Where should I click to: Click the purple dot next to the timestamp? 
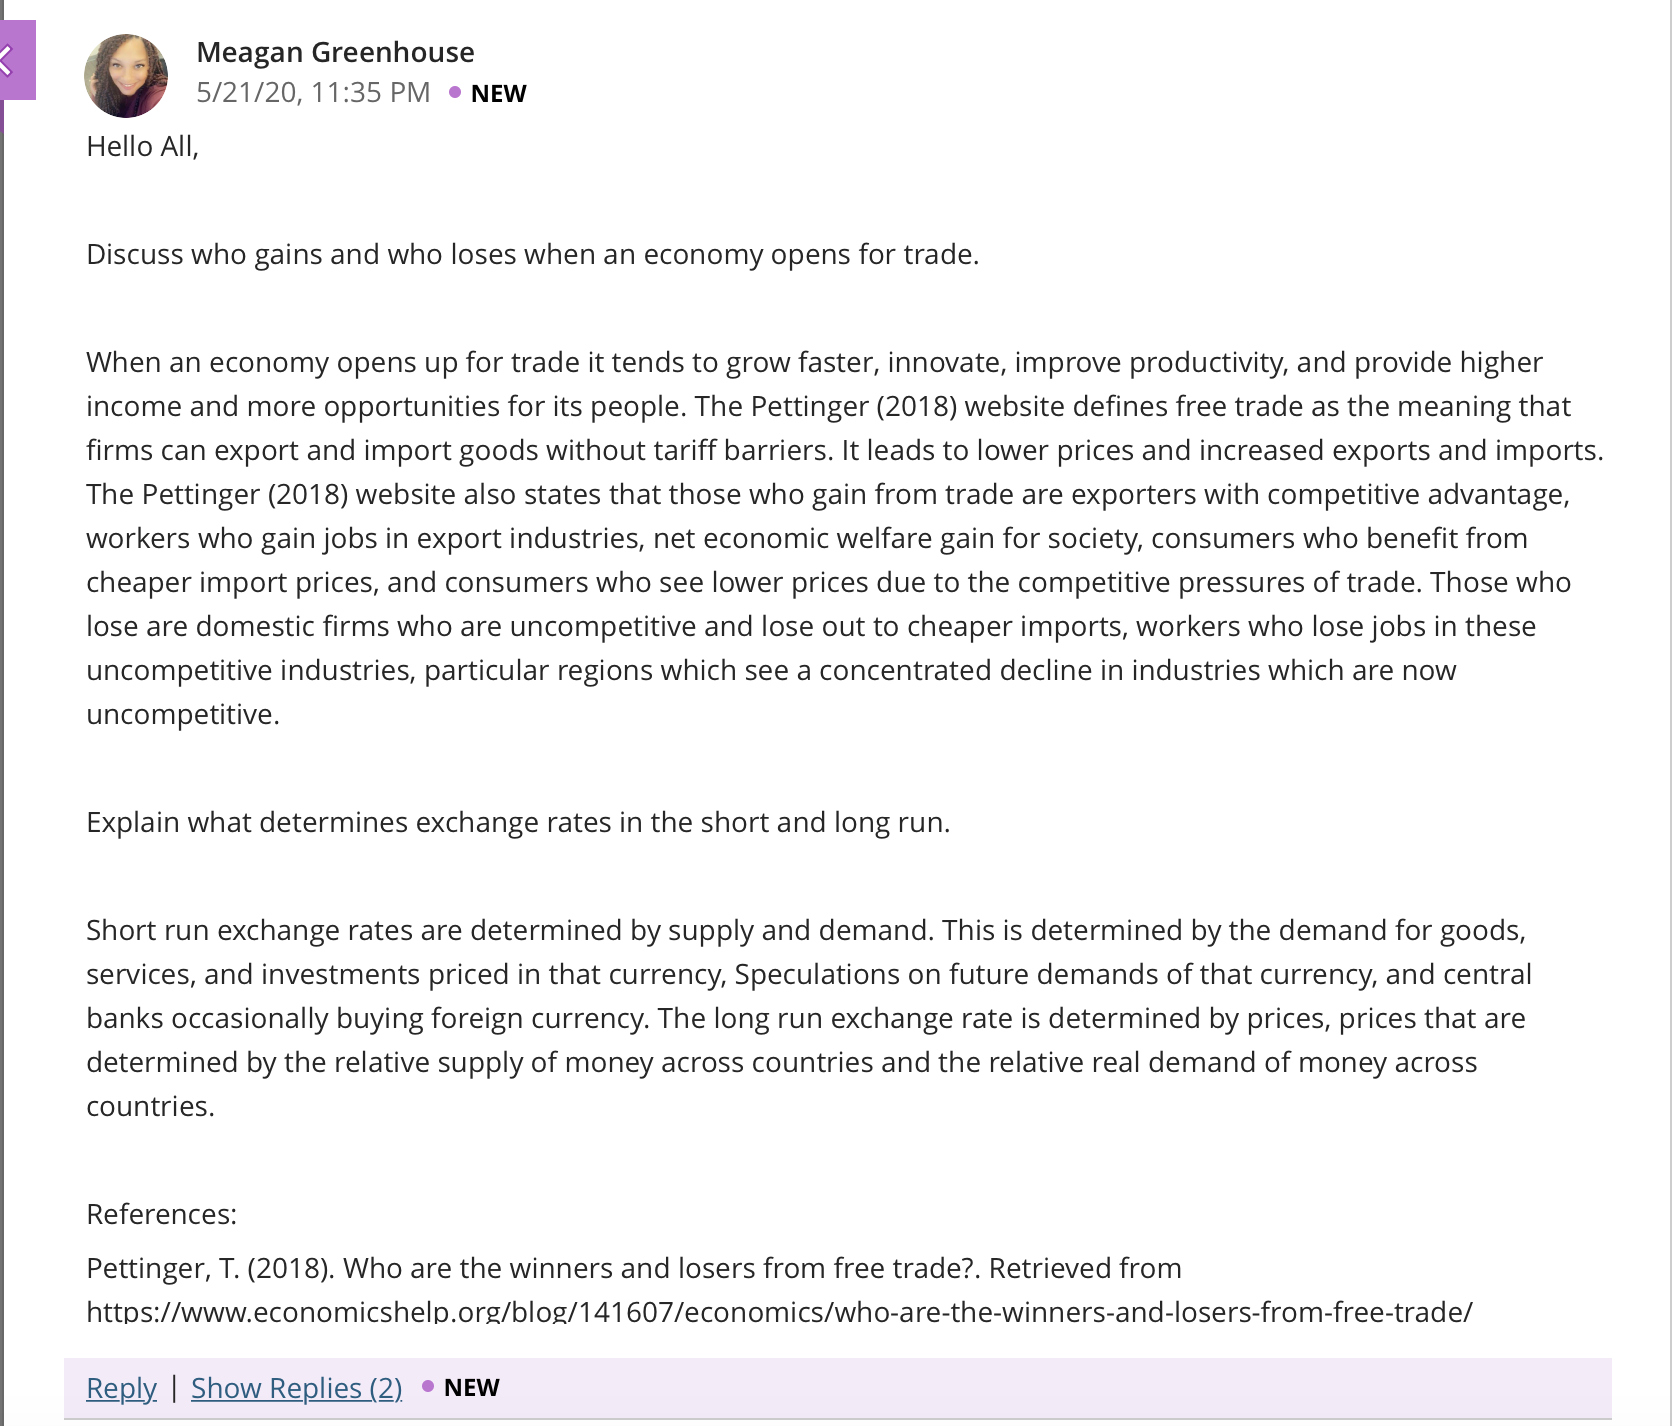[455, 92]
